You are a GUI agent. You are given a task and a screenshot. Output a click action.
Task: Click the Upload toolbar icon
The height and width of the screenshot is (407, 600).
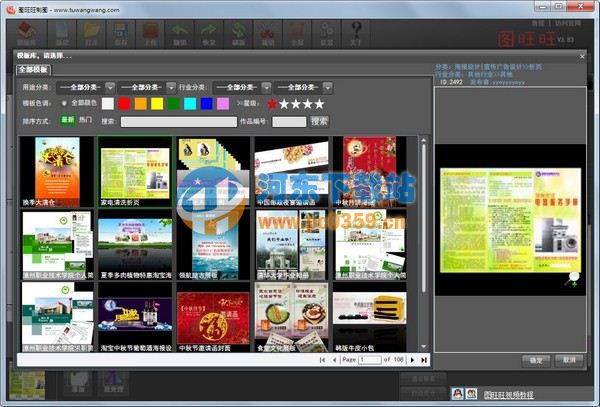coord(150,34)
